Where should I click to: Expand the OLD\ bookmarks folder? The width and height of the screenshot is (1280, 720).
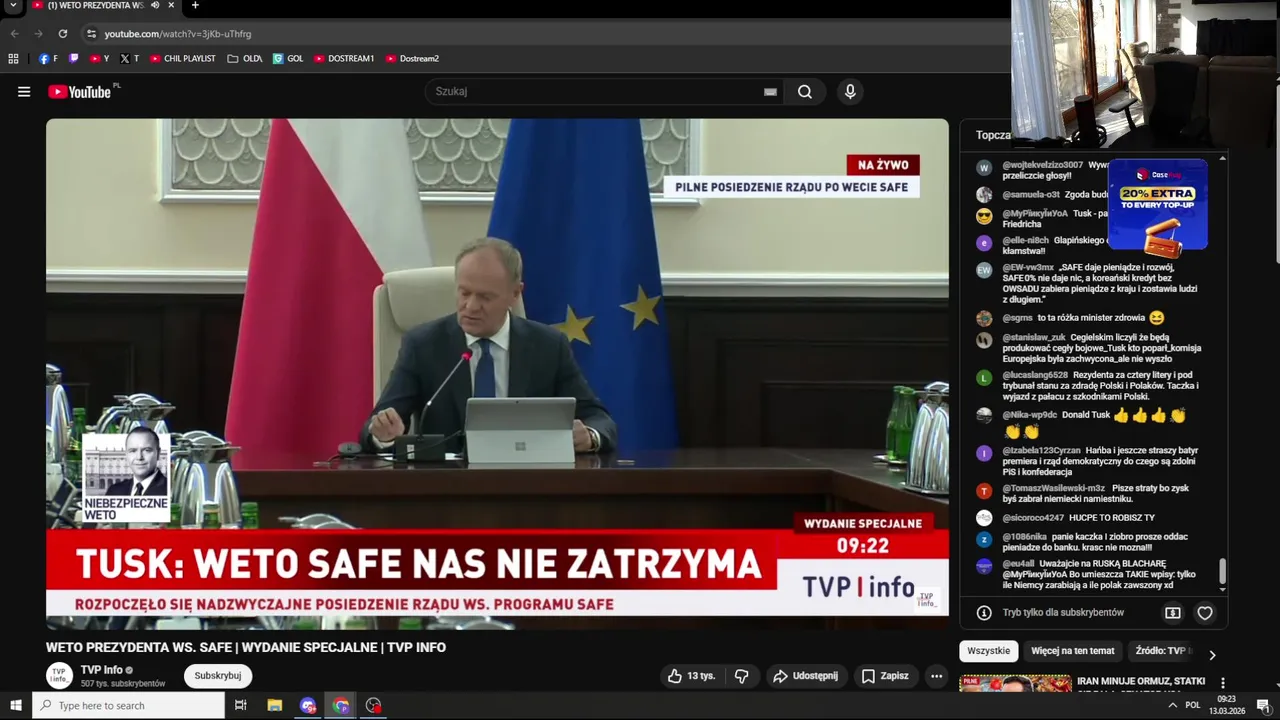point(245,59)
